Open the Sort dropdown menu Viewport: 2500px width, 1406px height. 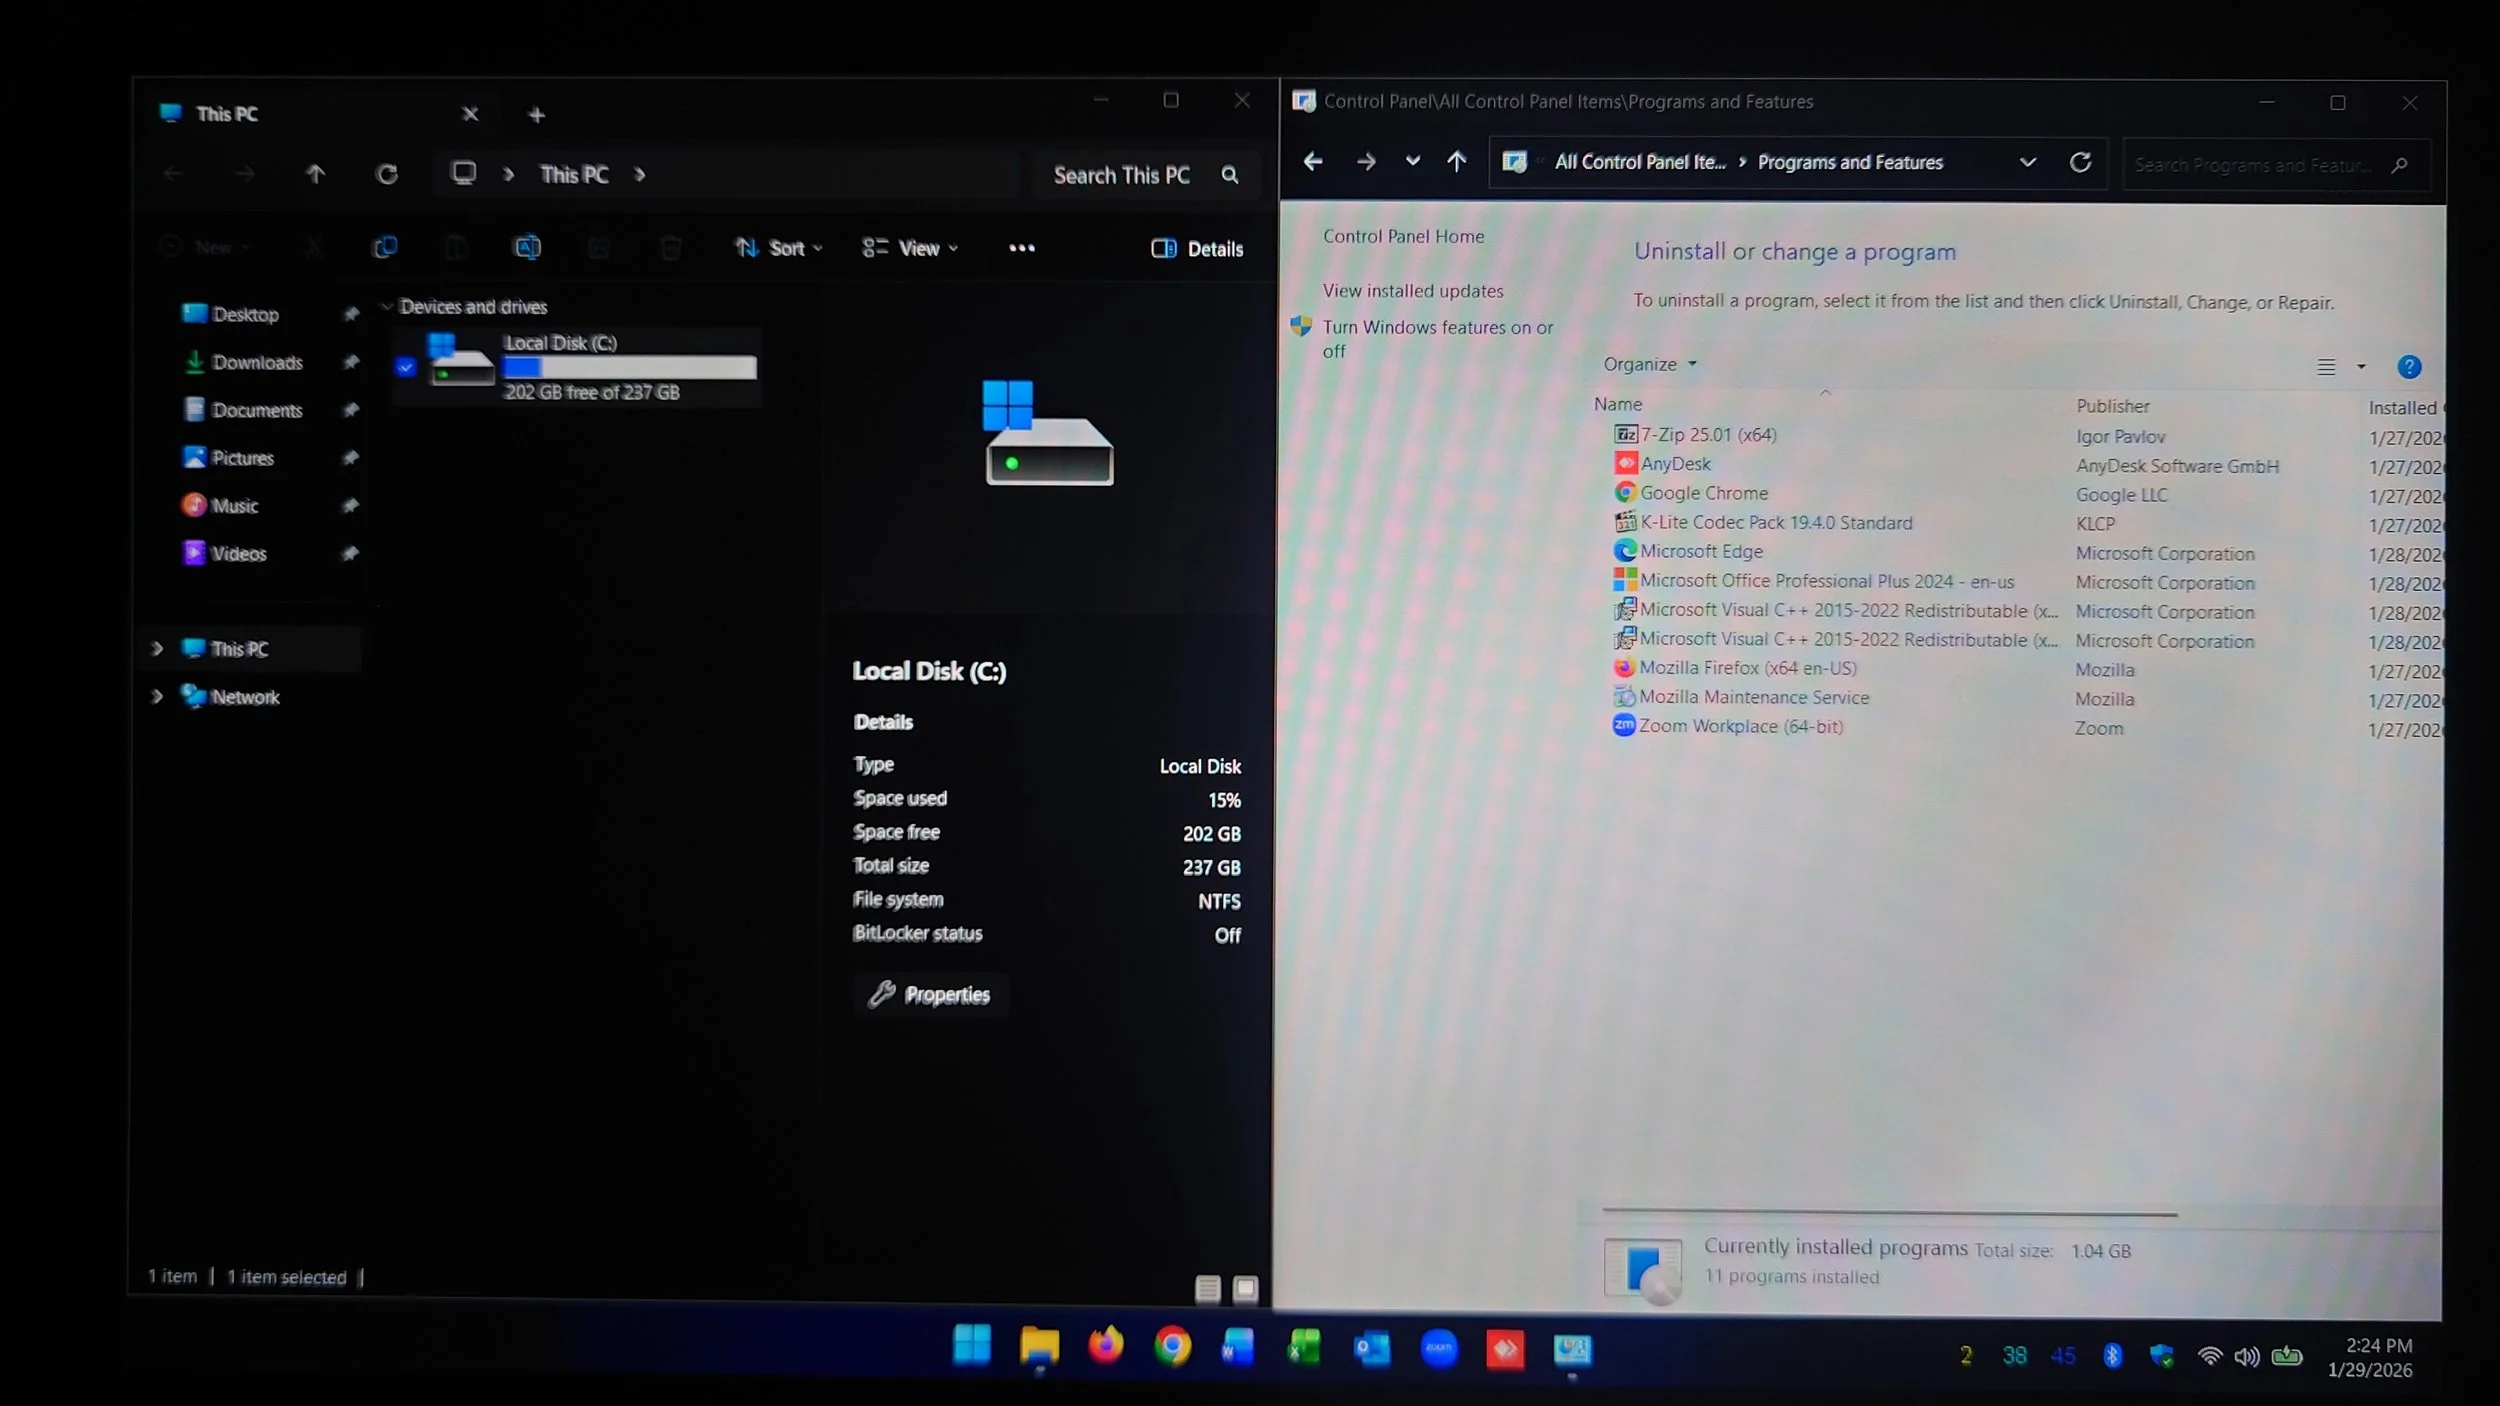779,248
